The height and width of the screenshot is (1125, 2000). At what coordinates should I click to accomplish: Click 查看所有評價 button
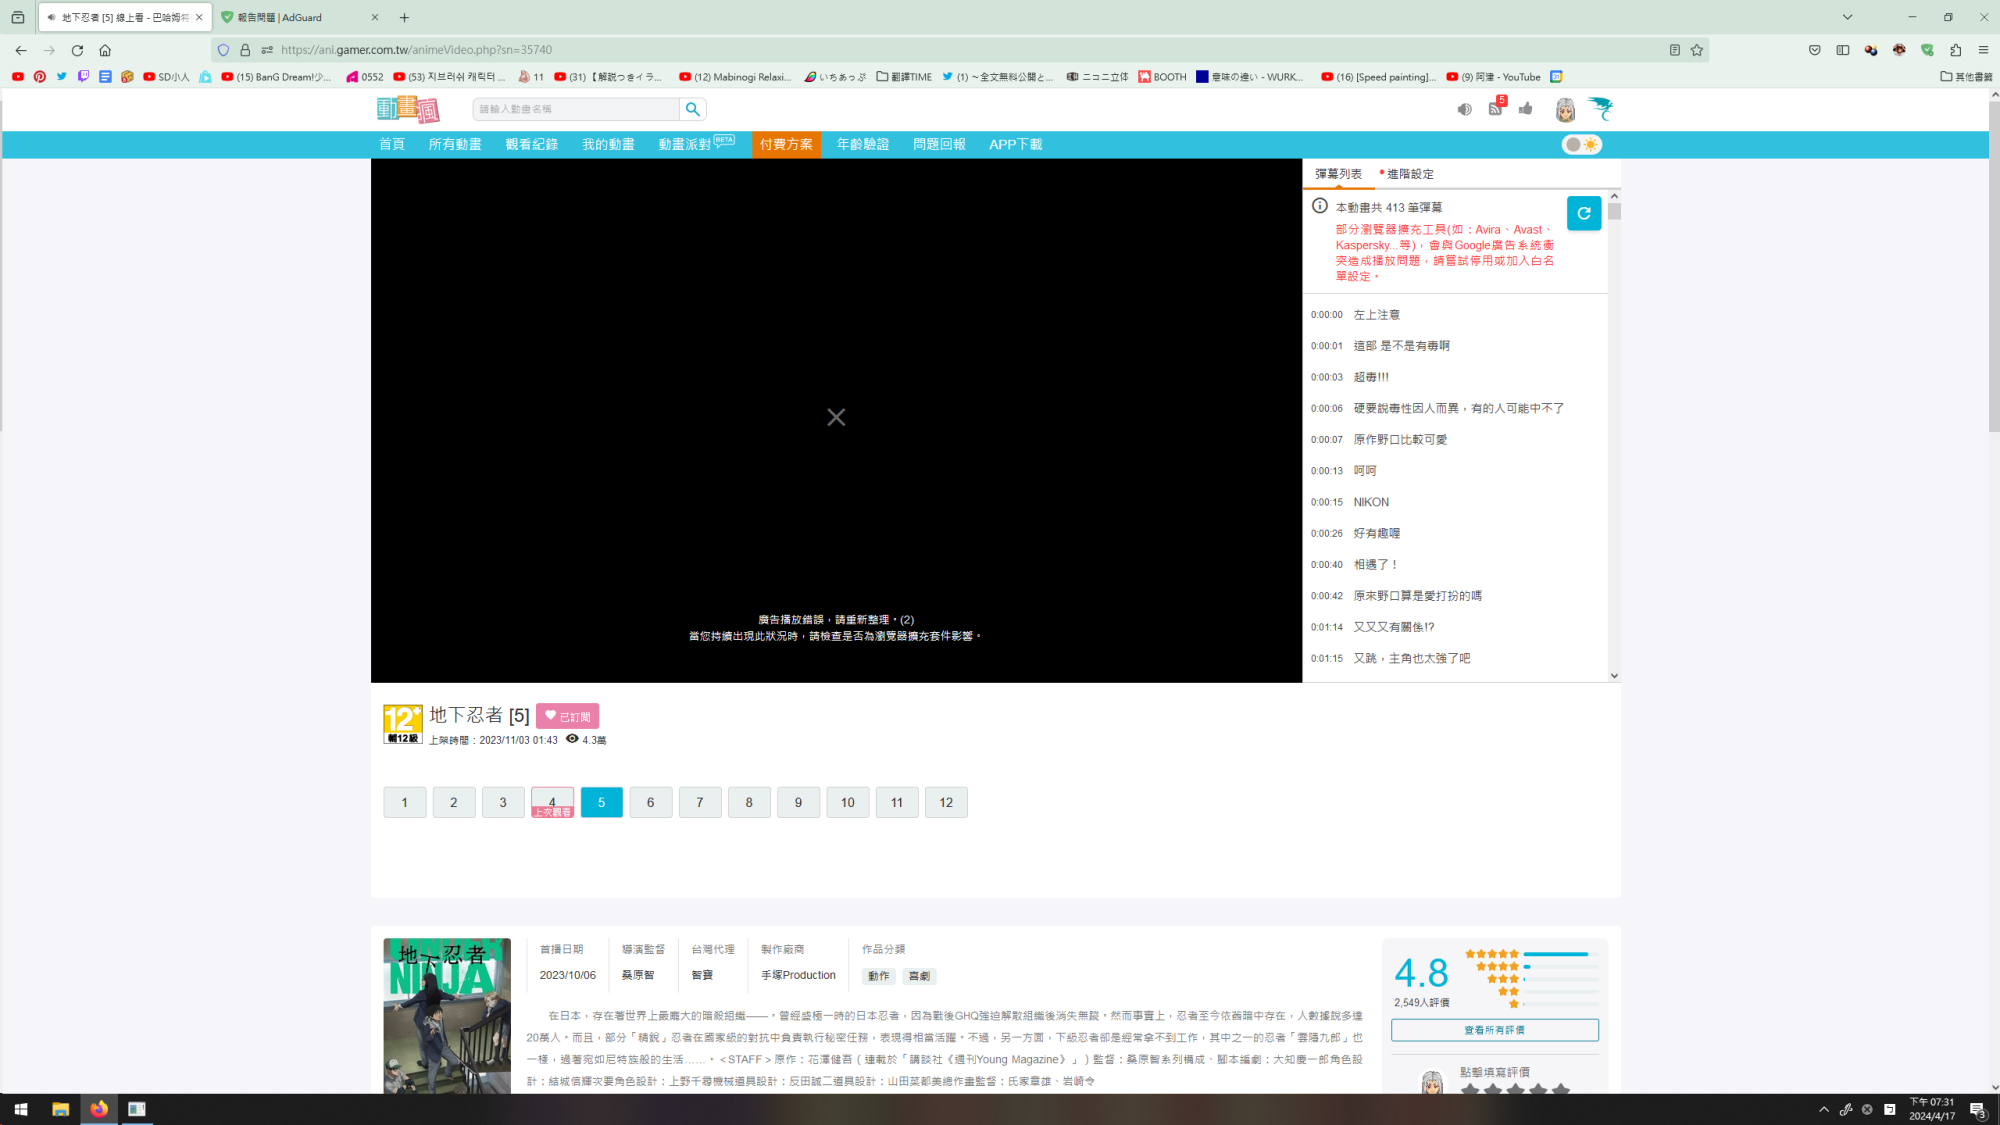(x=1494, y=1030)
